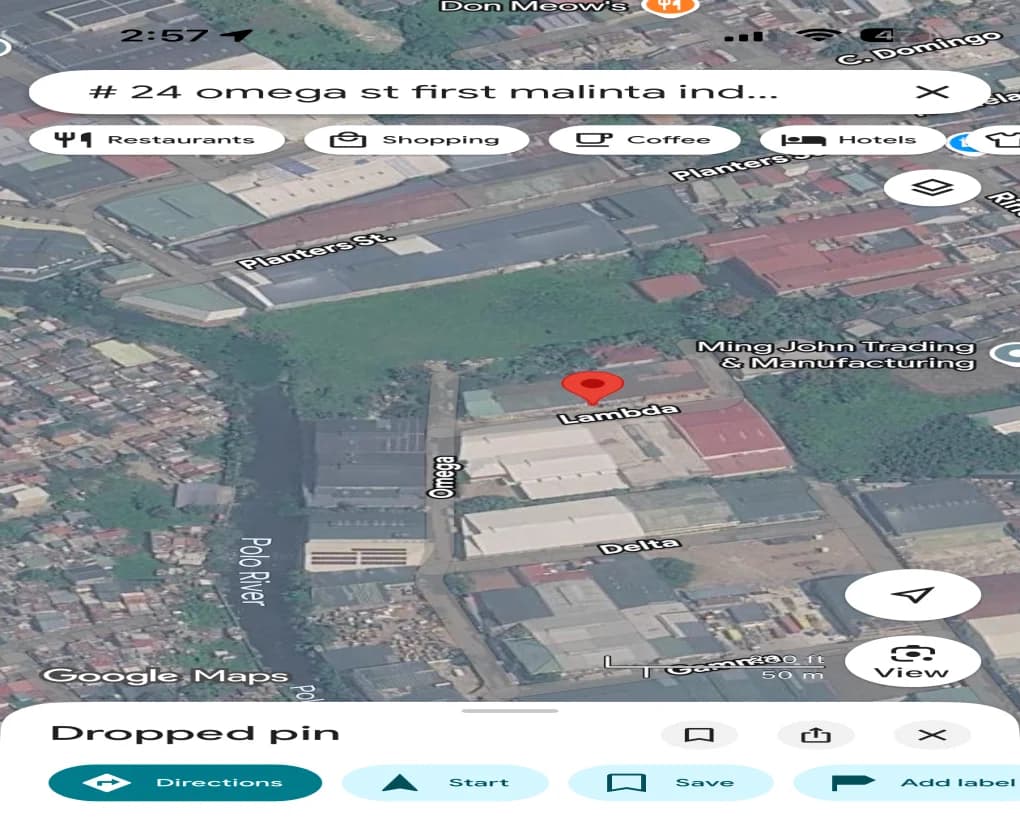The width and height of the screenshot is (1020, 840).
Task: Tap the Lambda street label
Action: pos(619,413)
